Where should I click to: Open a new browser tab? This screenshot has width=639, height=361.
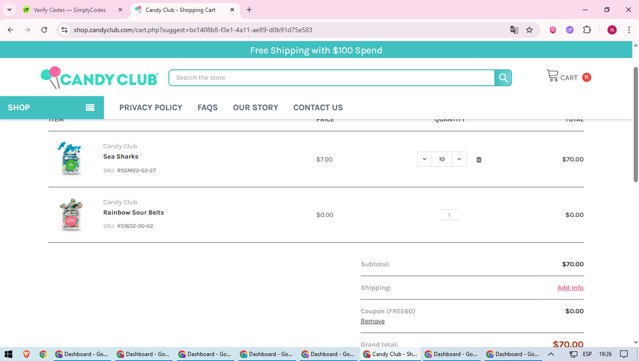click(x=249, y=10)
